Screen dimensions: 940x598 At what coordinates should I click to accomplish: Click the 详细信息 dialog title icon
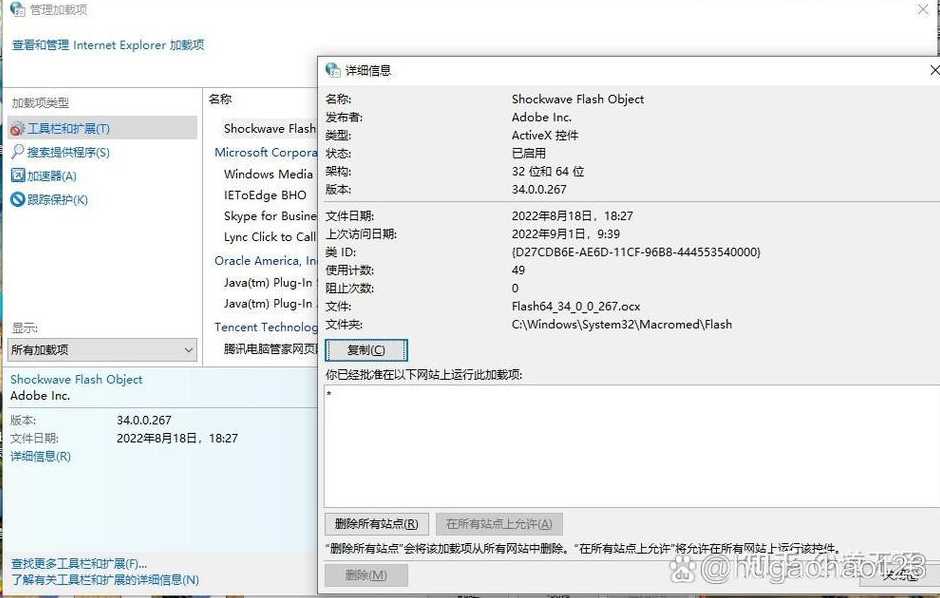pos(333,70)
